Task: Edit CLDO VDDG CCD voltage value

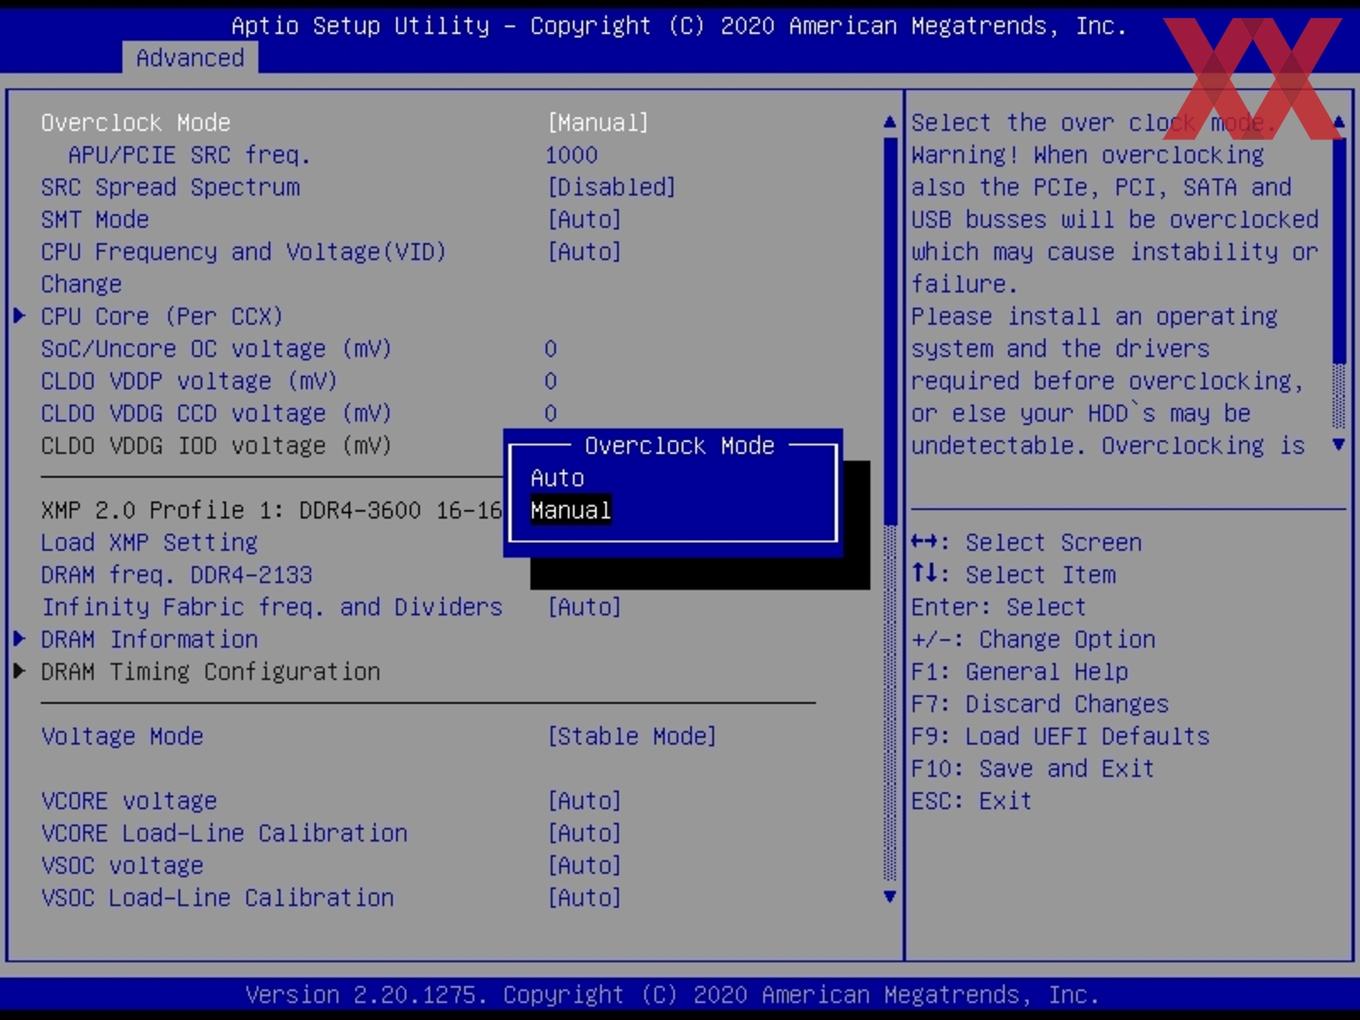Action: (x=550, y=413)
